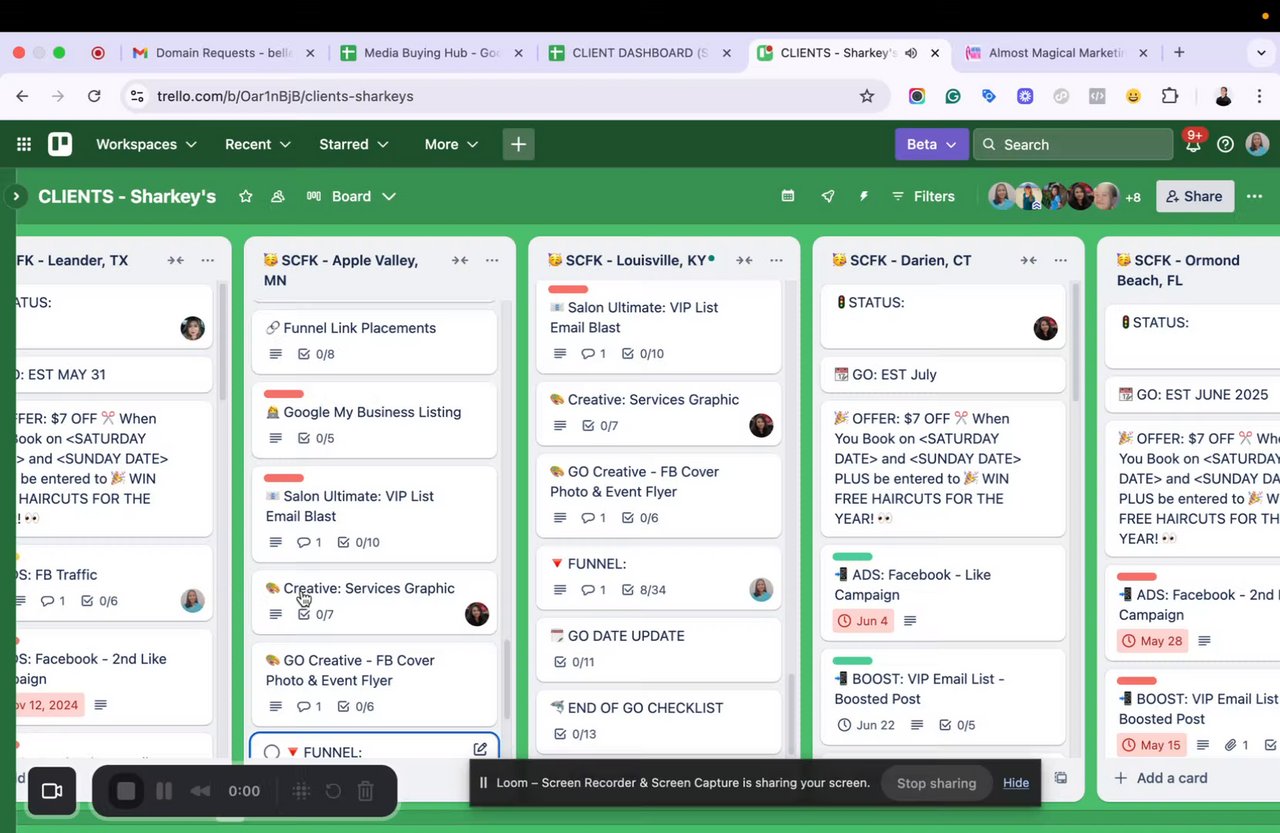Open Funnel Link Placements 0/8 checklist badge
This screenshot has height=833, width=1280.
(316, 354)
